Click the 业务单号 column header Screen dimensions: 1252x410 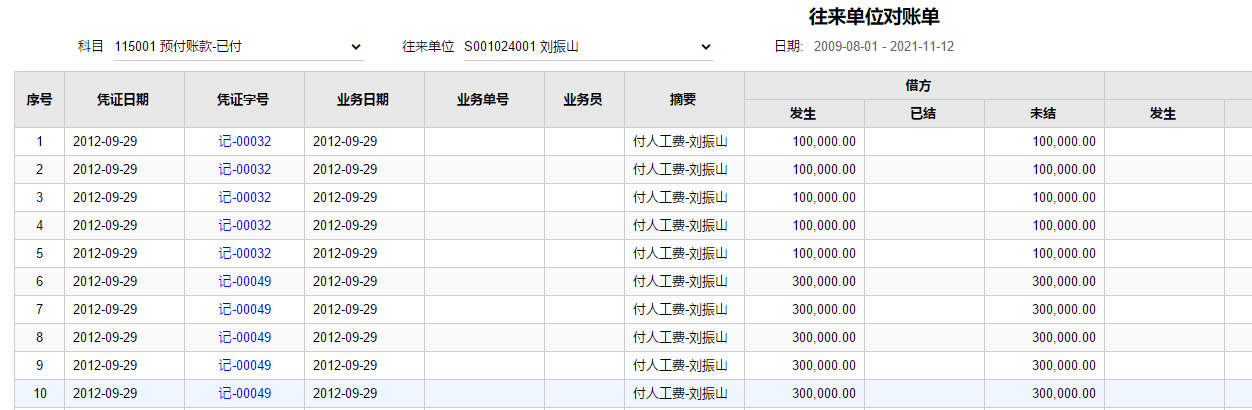(484, 99)
